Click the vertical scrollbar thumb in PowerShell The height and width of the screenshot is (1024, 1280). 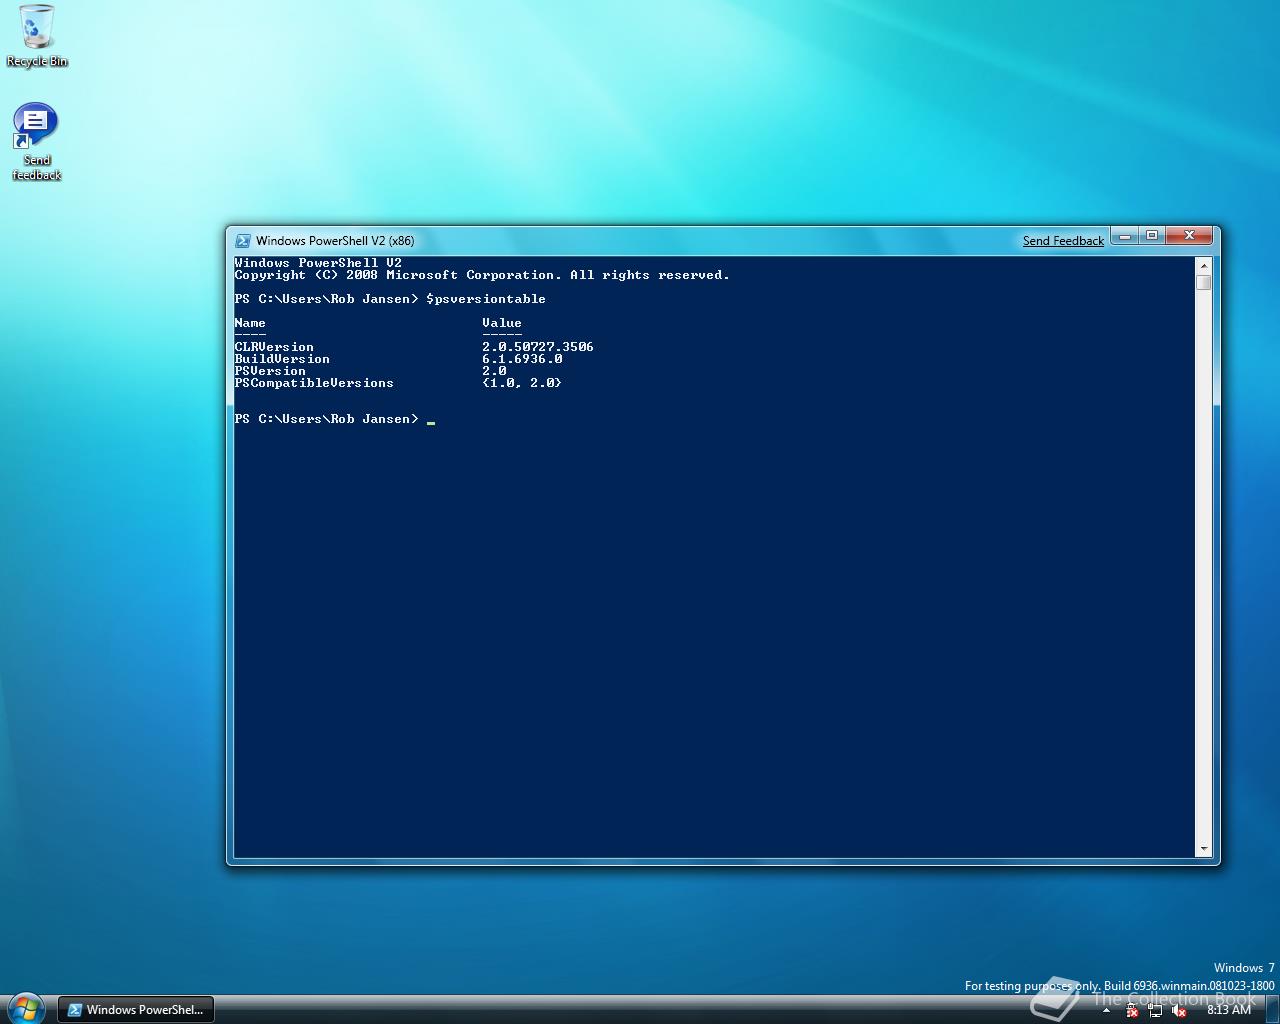[x=1204, y=283]
